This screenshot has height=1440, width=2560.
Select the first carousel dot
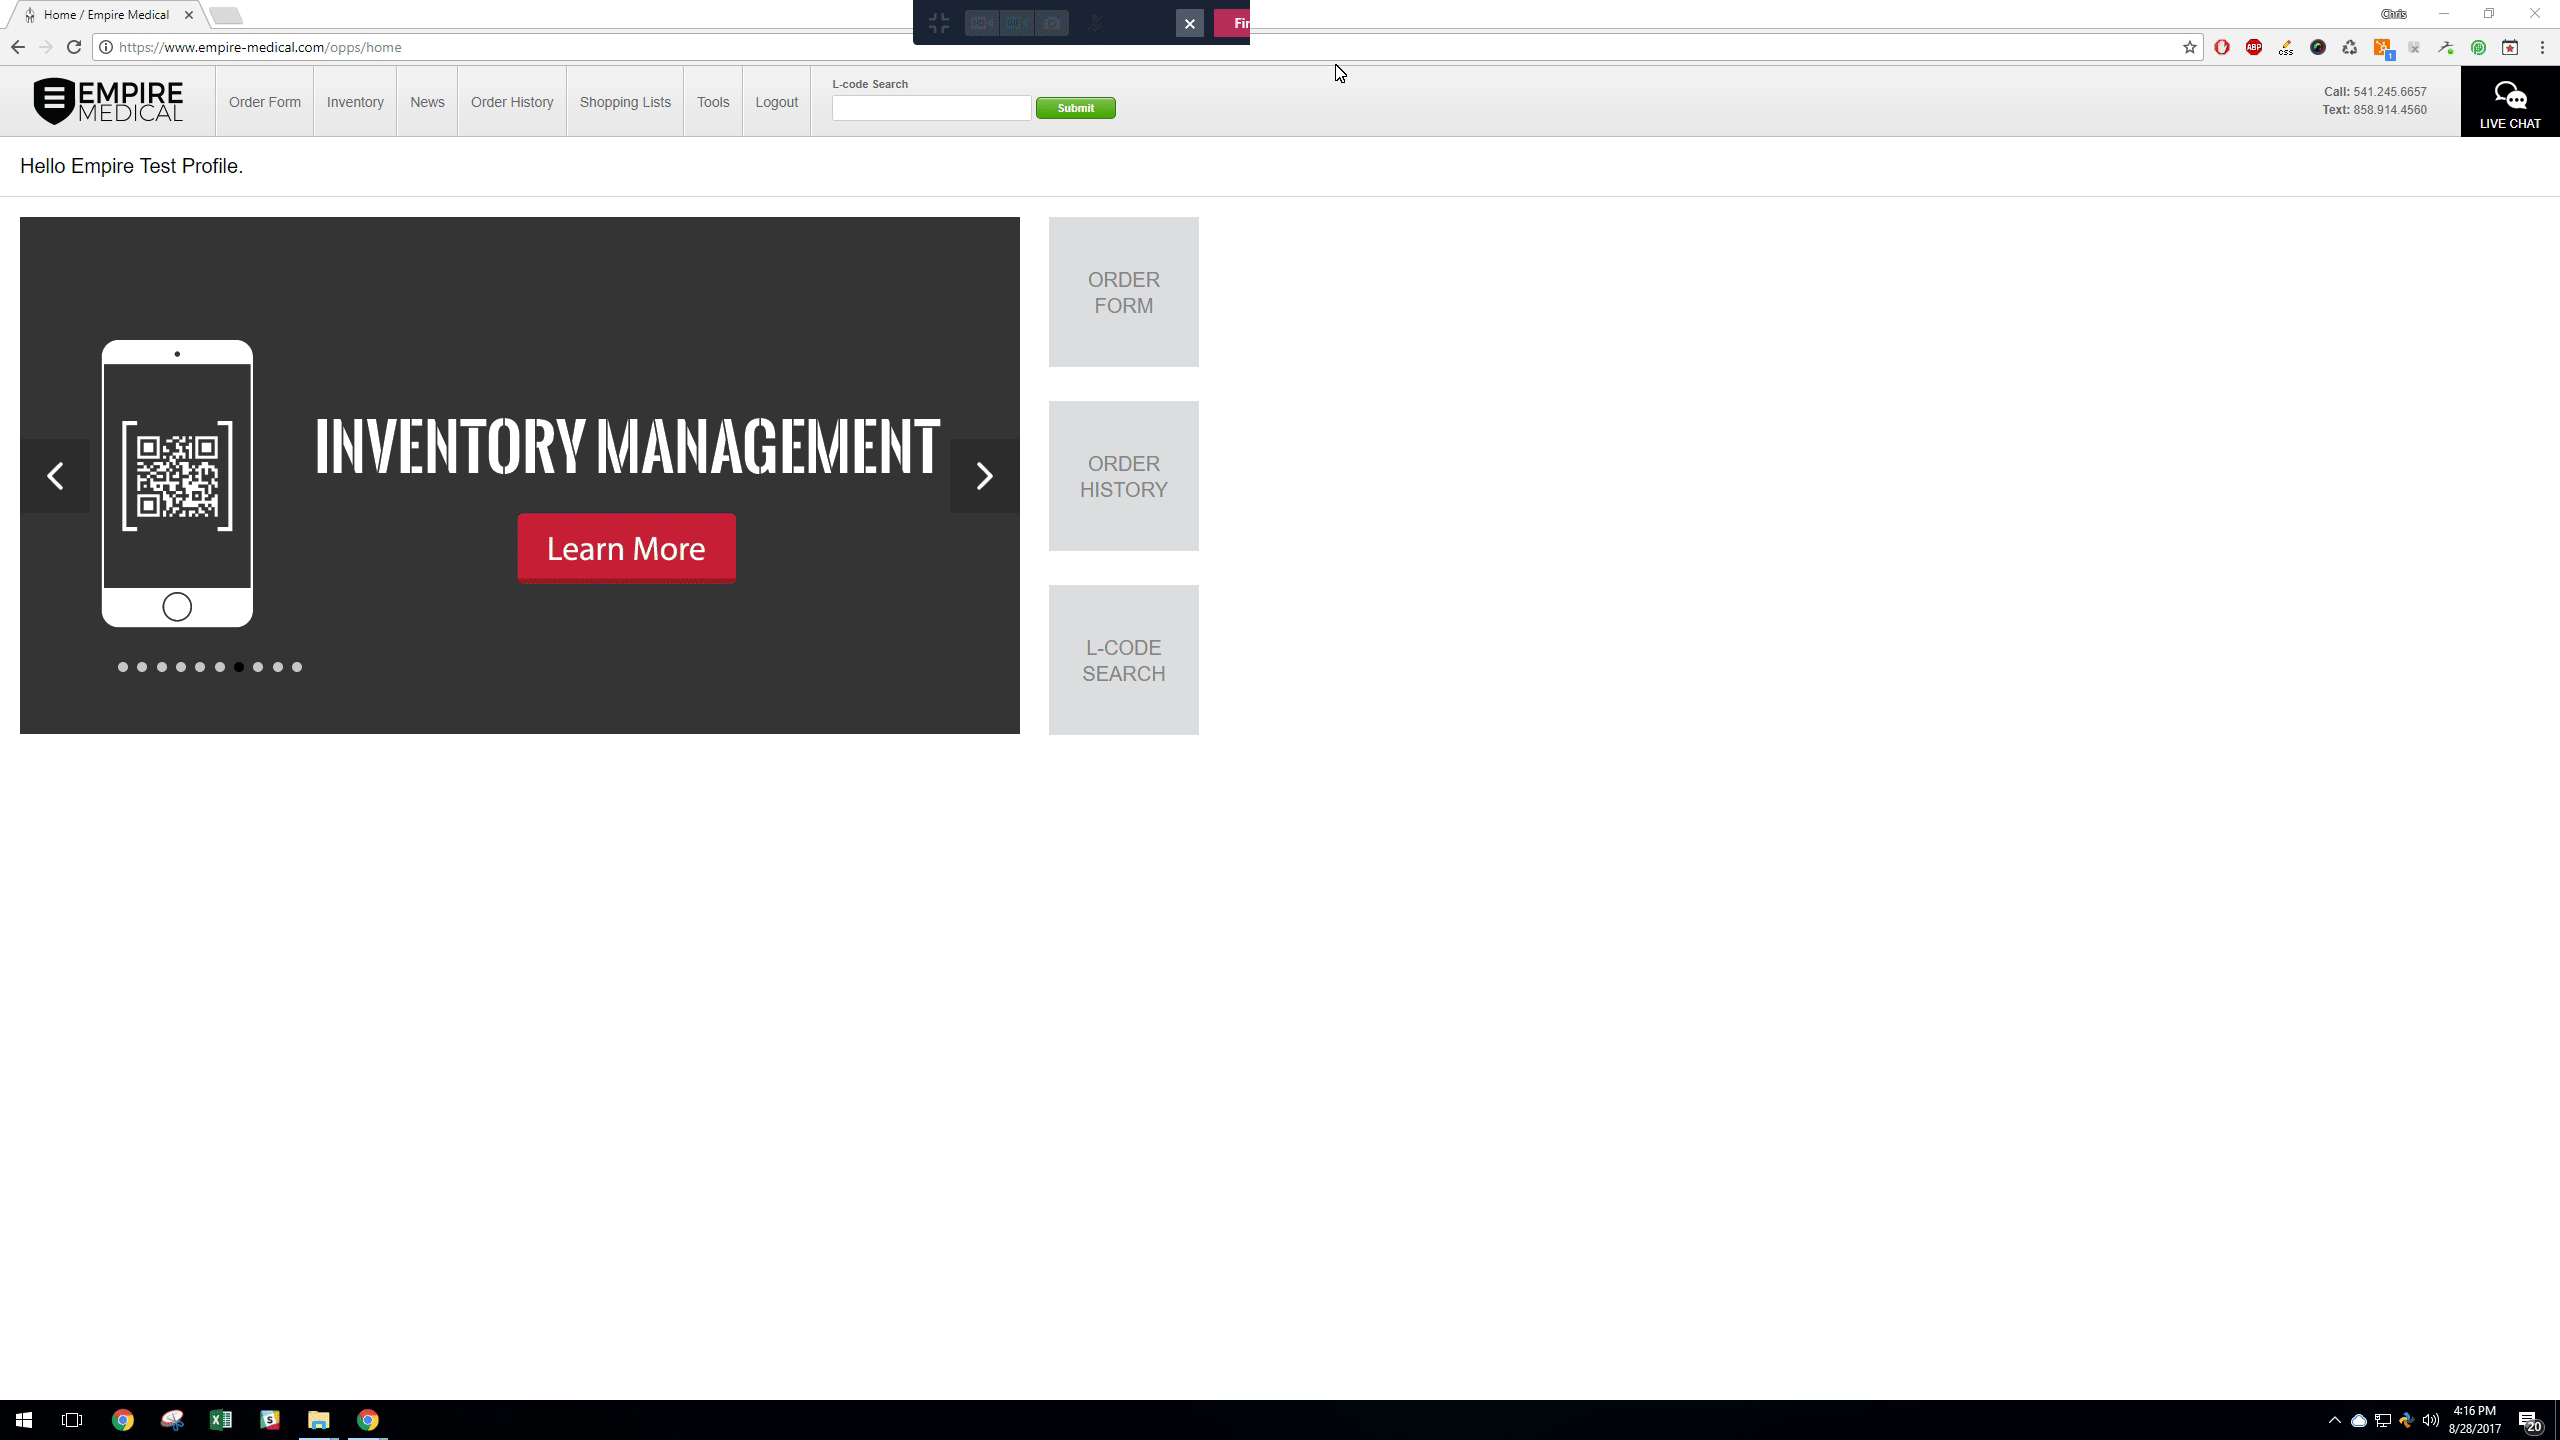[123, 667]
